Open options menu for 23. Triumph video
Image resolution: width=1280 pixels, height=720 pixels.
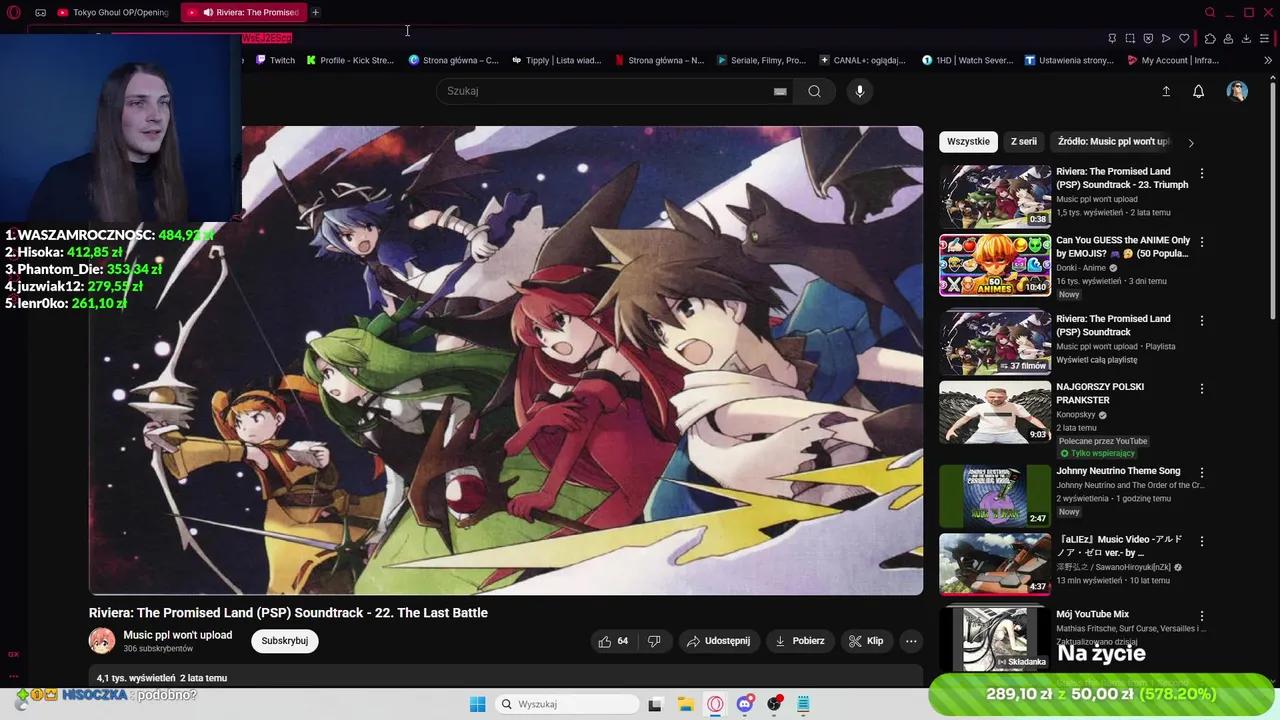pyautogui.click(x=1202, y=173)
